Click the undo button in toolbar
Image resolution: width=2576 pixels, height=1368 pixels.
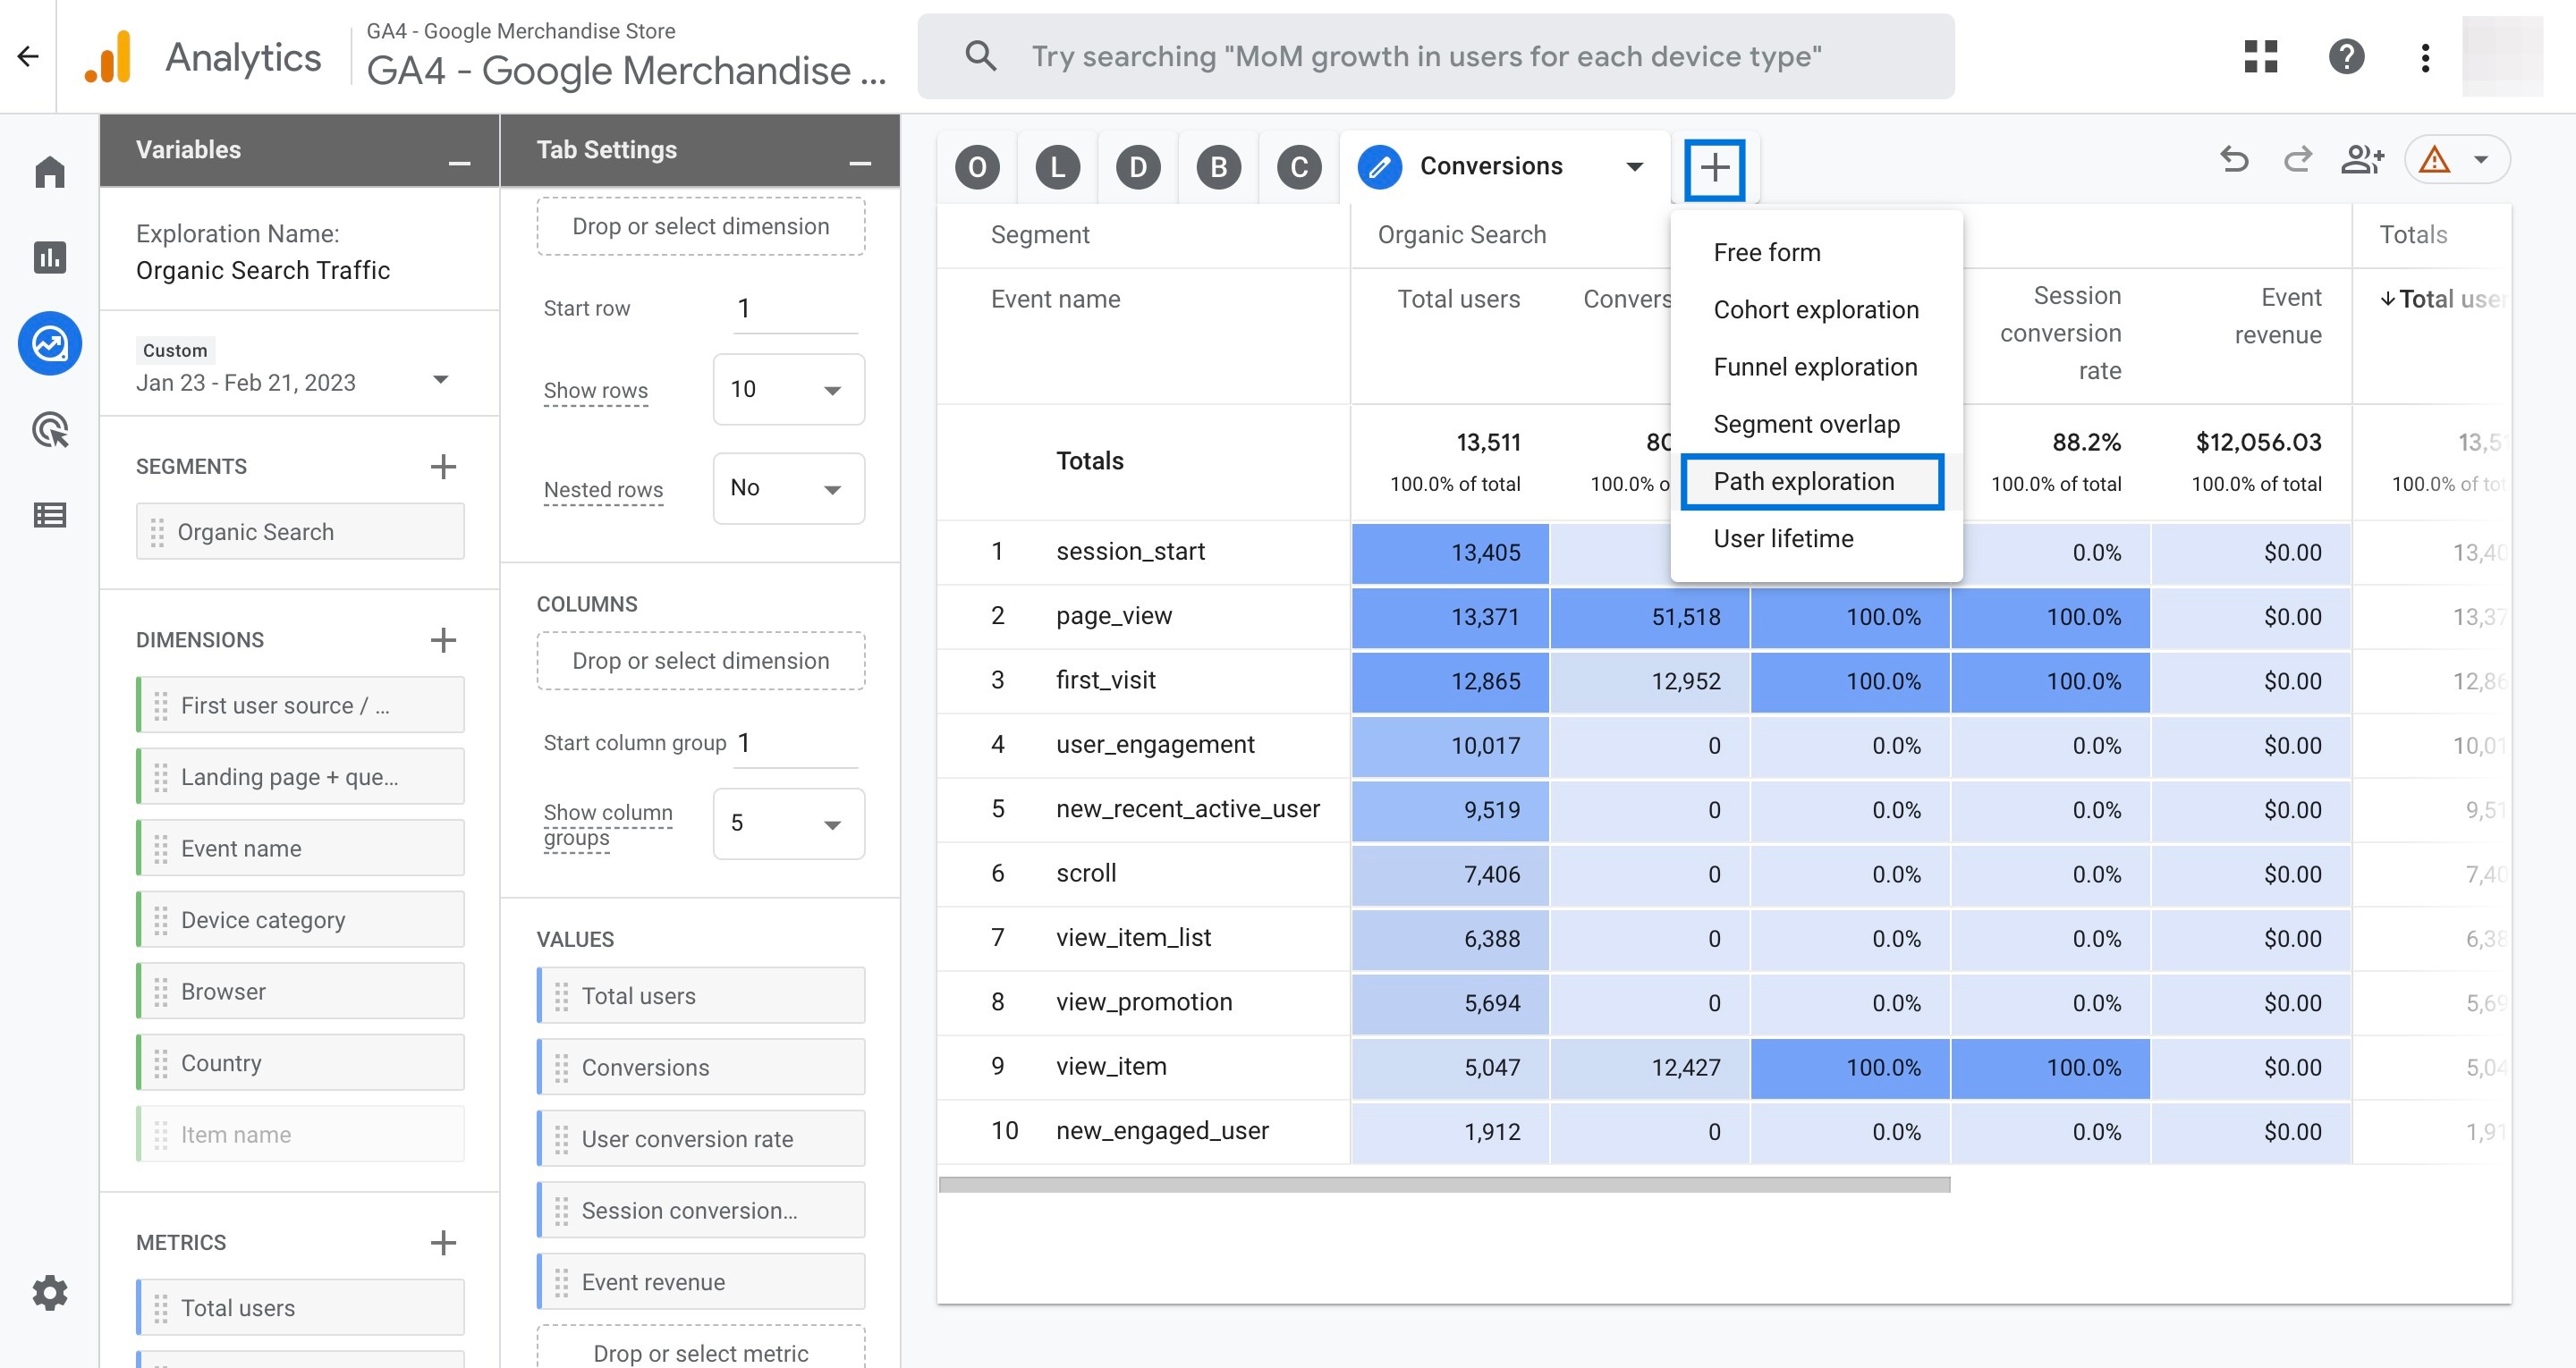[x=2235, y=165]
